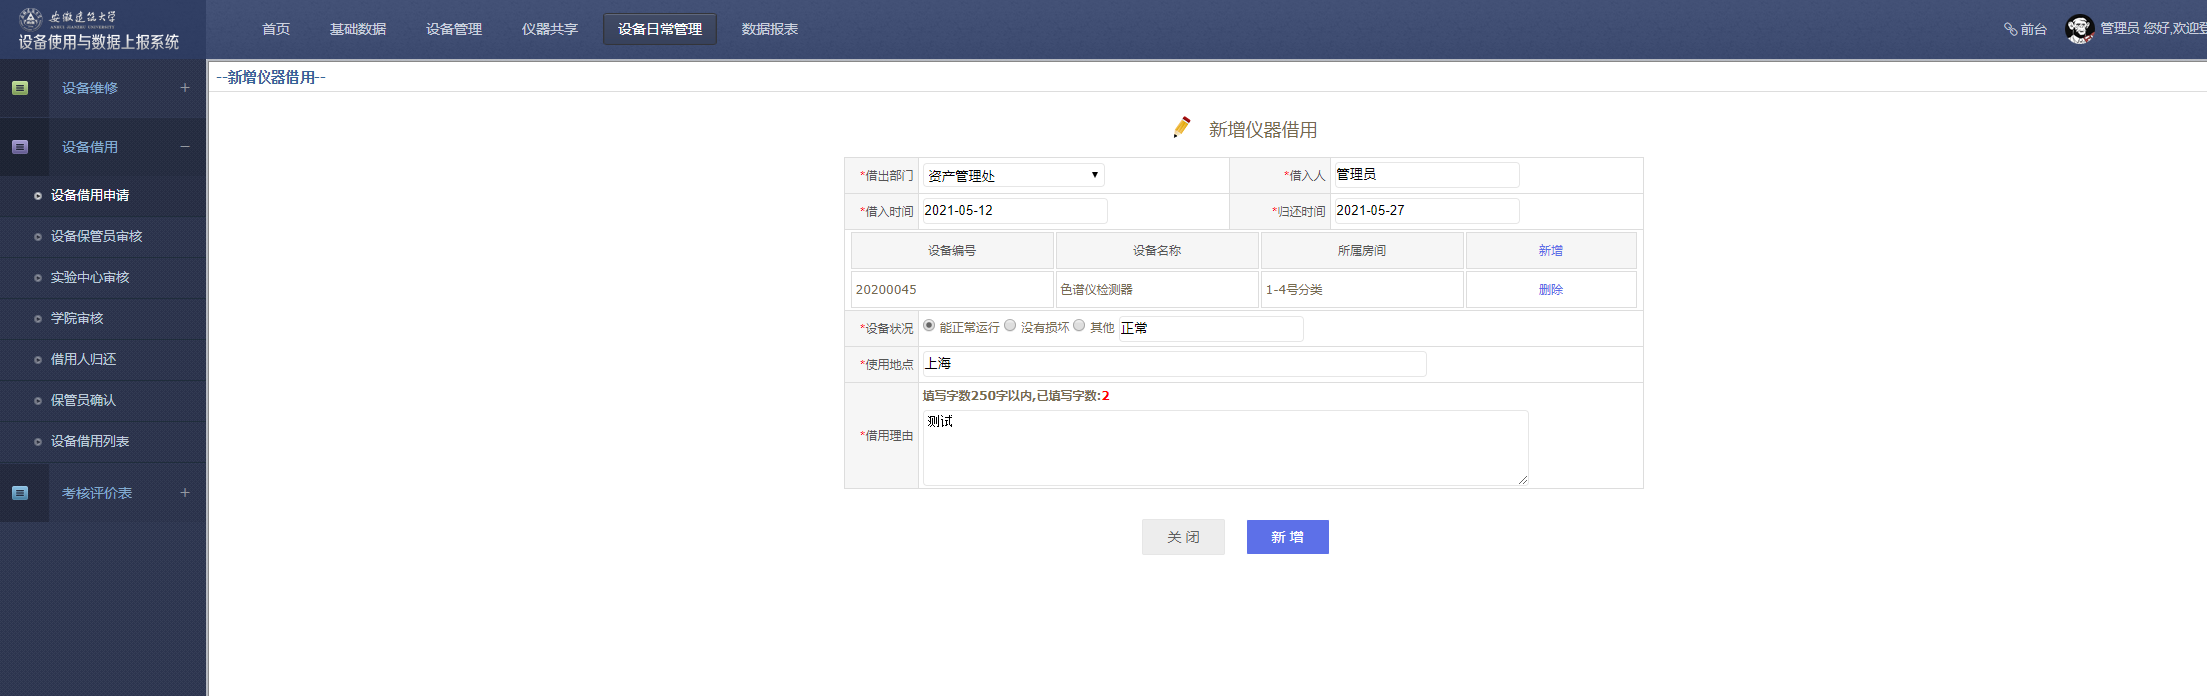Click the 考核评价表 sidebar icon
This screenshot has height=696, width=2207.
point(20,493)
